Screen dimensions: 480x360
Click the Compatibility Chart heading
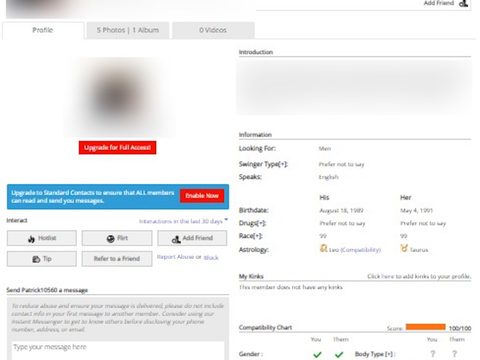265,328
